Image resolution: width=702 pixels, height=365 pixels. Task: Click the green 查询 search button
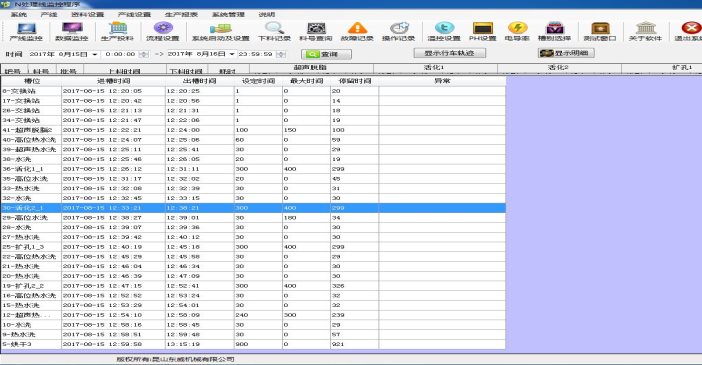326,54
